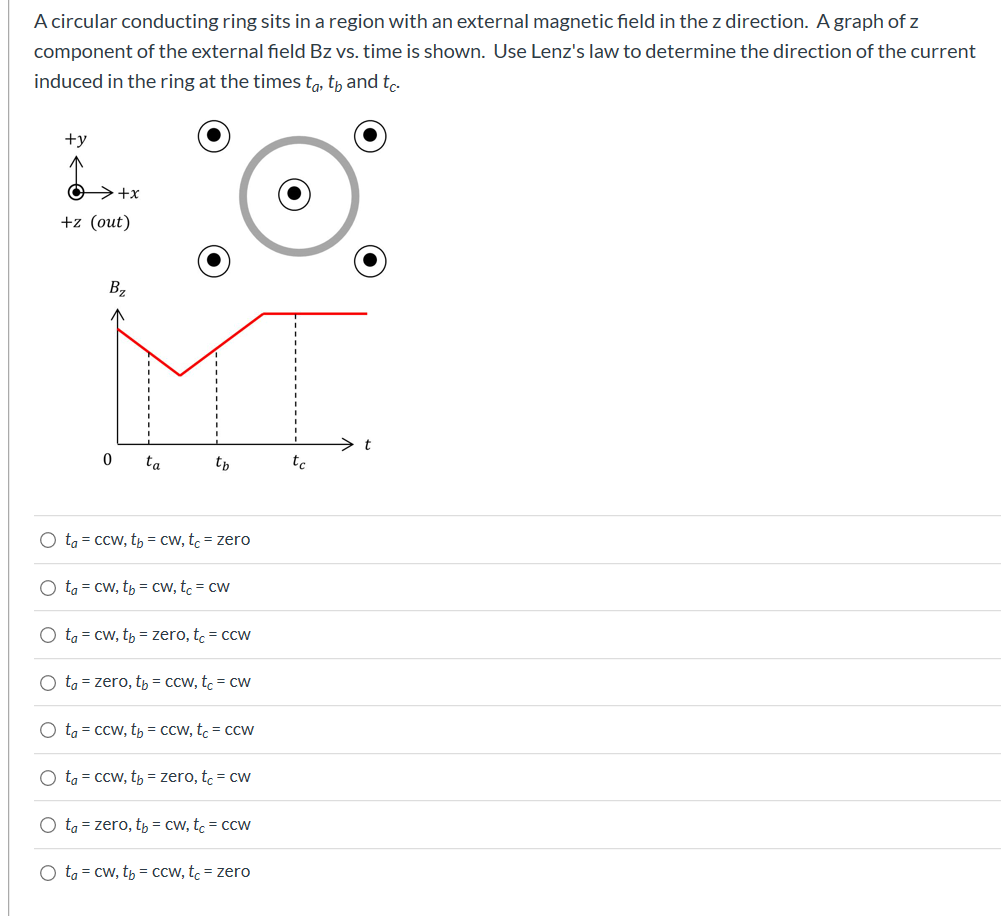Image resolution: width=1006 pixels, height=916 pixels.
Task: Click the bottom-right field-out dot symbol
Action: pos(370,261)
